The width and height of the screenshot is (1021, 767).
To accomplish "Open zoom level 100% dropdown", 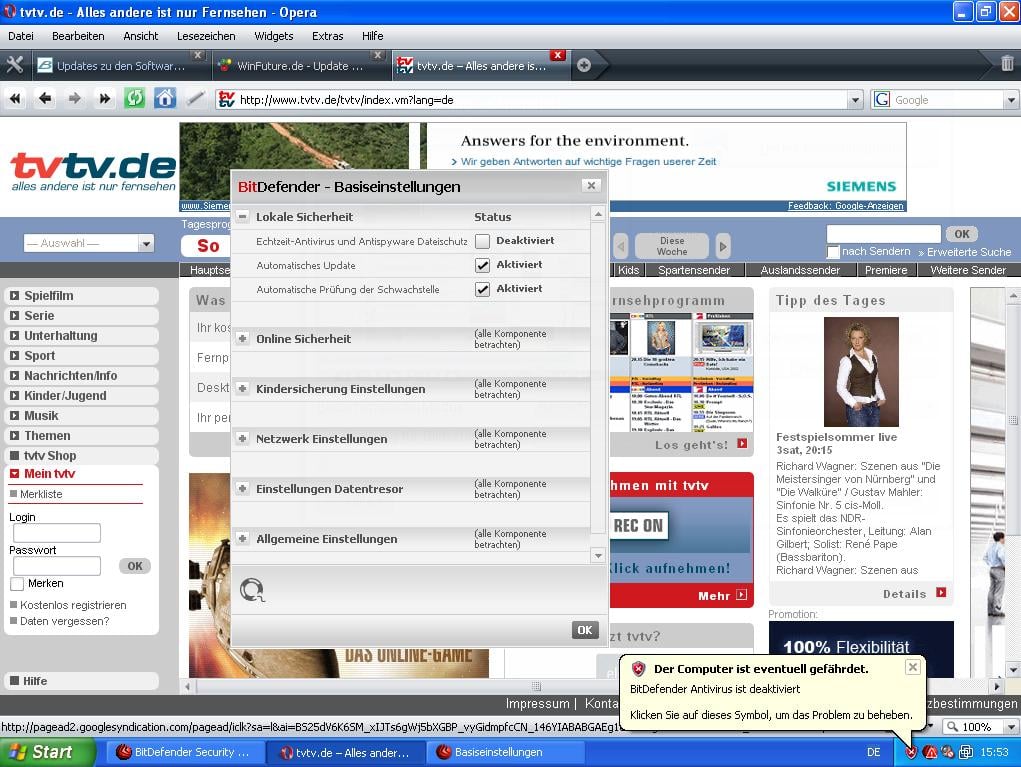I will coord(1011,727).
